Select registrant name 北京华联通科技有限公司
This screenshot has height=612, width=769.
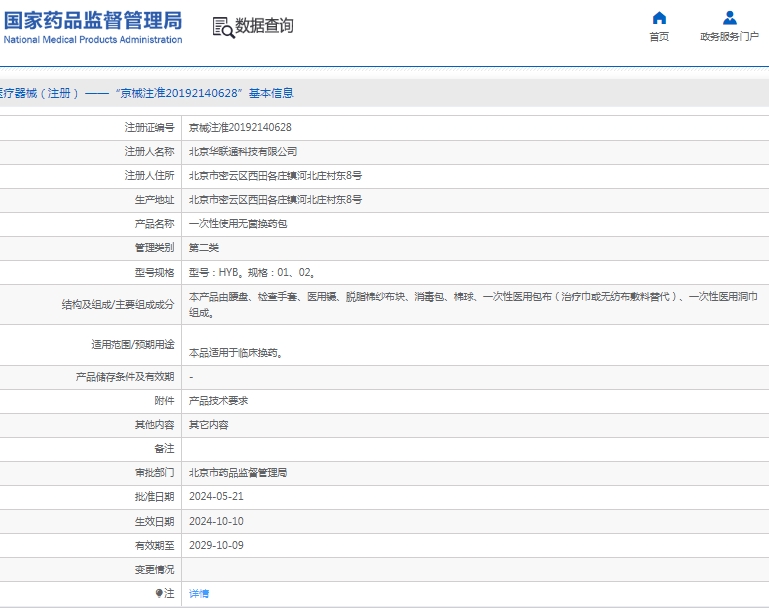(243, 152)
